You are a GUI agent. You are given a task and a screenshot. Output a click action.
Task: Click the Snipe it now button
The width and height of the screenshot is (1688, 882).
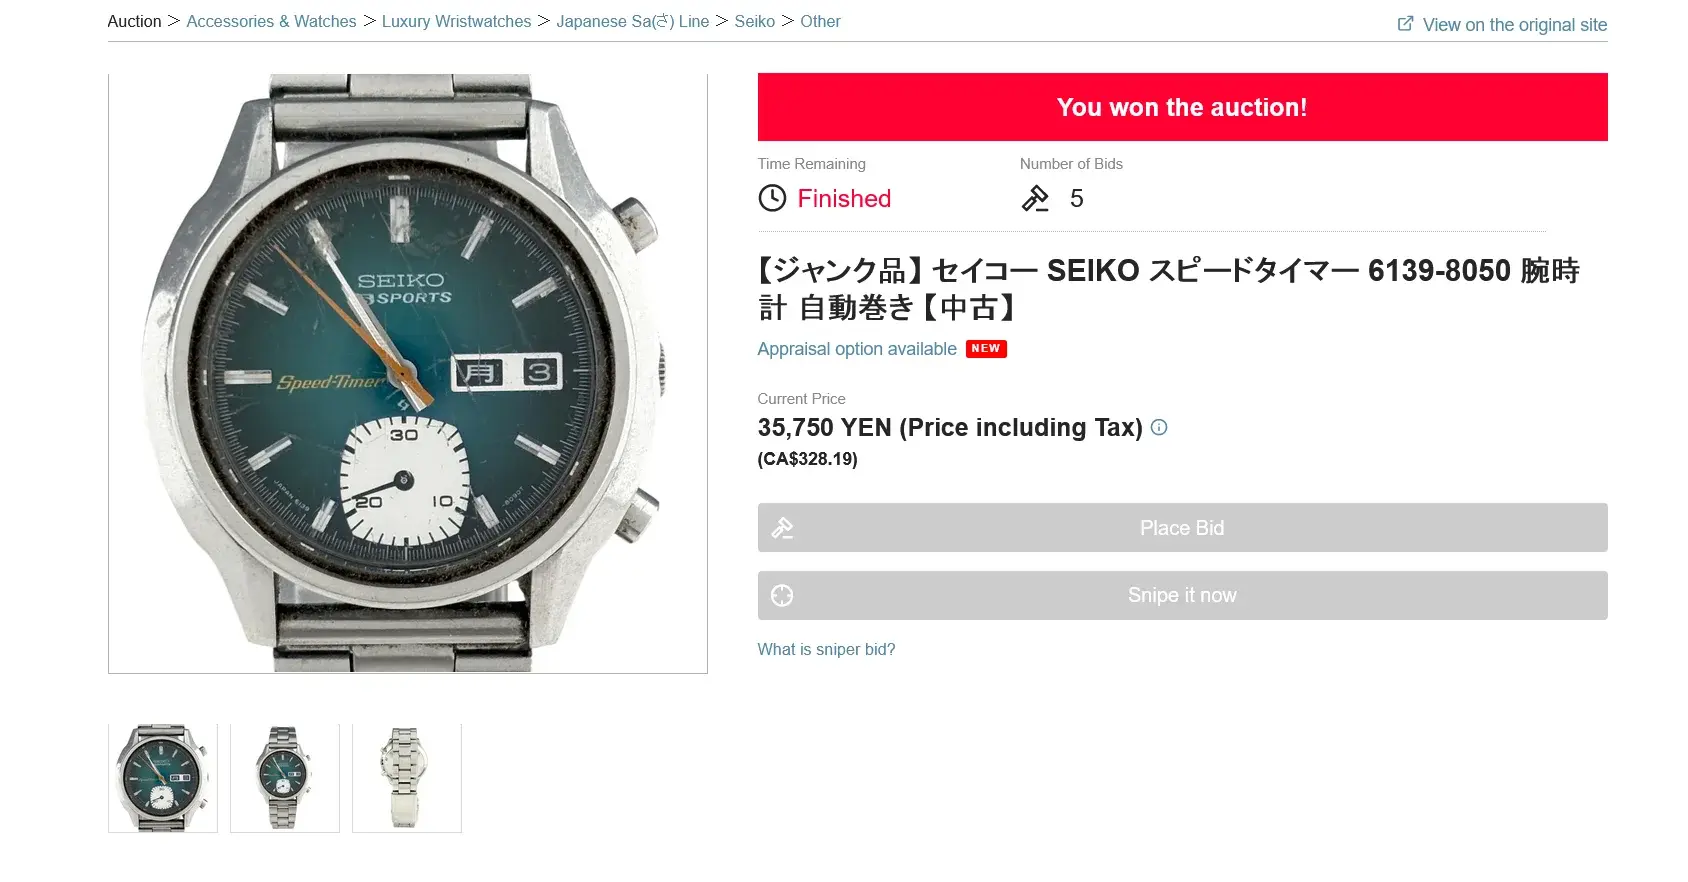tap(1182, 595)
